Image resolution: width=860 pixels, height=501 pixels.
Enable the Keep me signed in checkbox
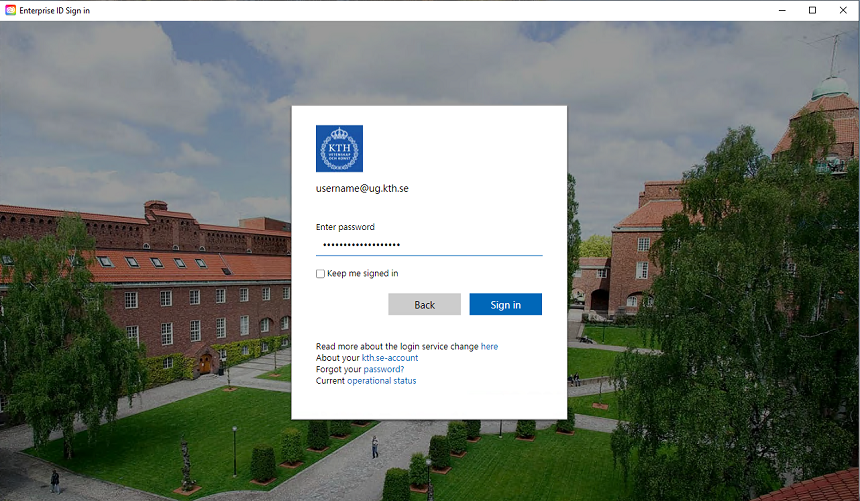[x=320, y=274]
